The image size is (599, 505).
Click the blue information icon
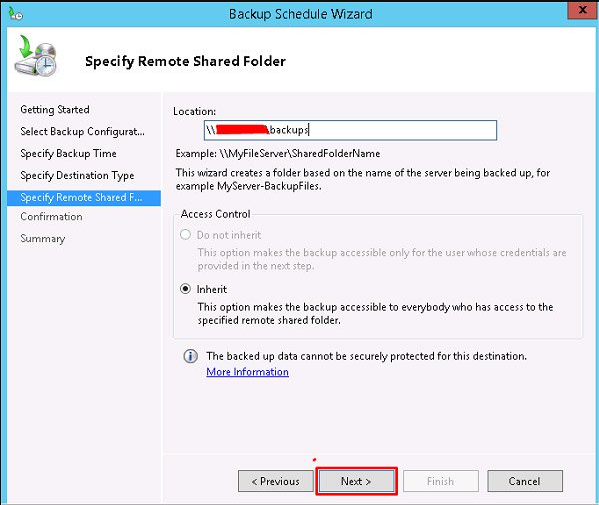(x=191, y=356)
